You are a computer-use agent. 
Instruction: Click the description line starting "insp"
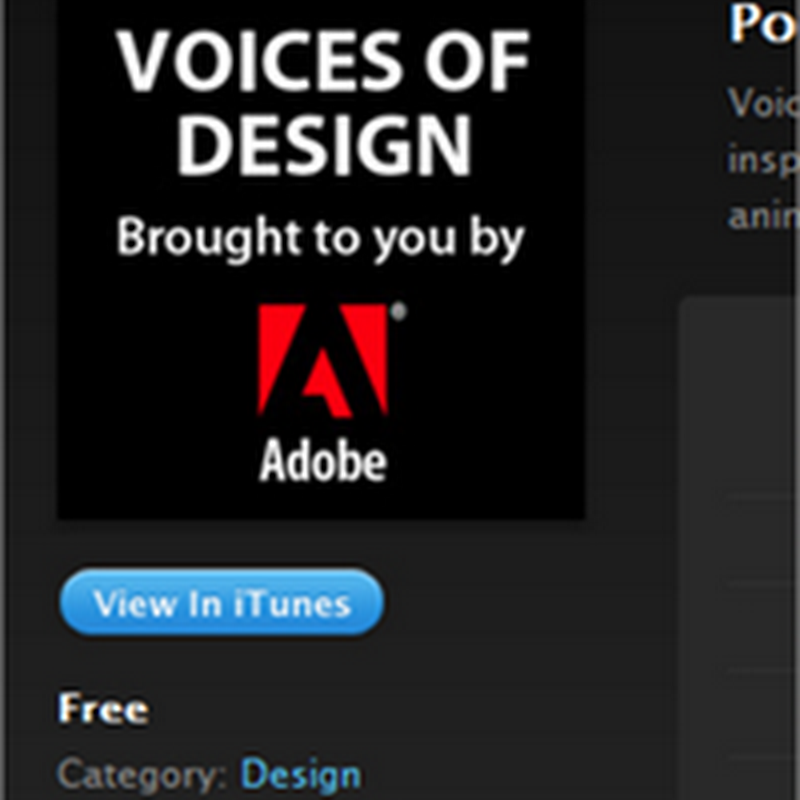(x=764, y=160)
